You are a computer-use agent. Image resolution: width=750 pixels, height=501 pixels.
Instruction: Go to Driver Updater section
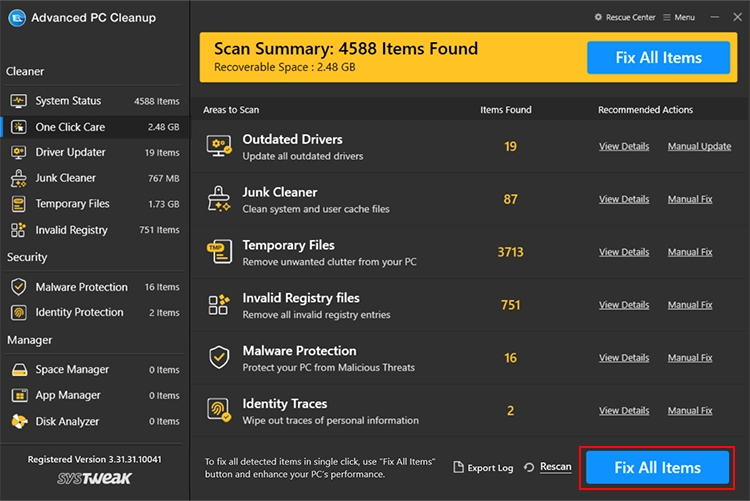point(95,153)
